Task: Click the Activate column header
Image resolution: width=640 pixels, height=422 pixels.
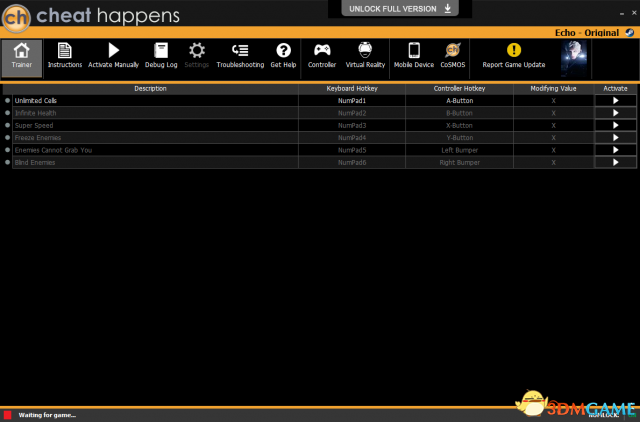Action: coord(616,89)
